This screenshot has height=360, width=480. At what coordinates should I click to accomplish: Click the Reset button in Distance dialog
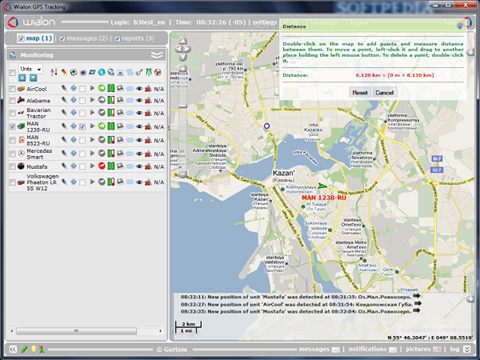(x=360, y=92)
